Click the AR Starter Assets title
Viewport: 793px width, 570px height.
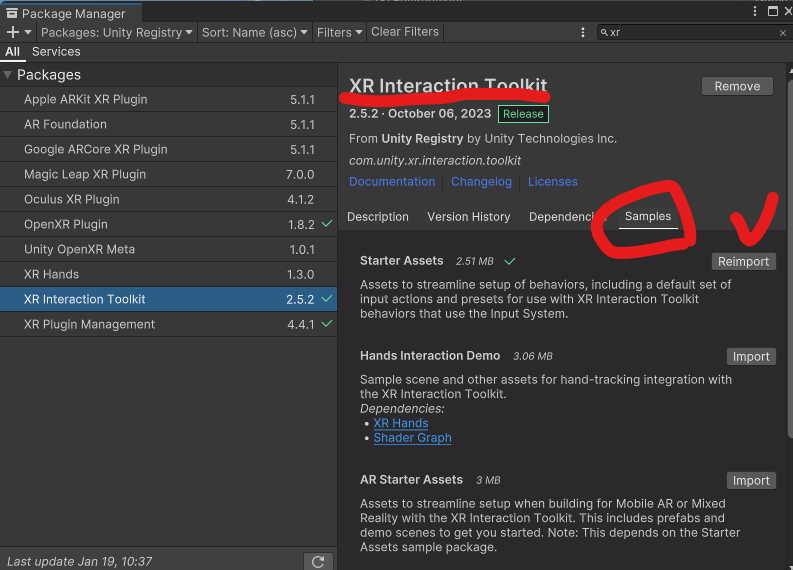tap(411, 480)
